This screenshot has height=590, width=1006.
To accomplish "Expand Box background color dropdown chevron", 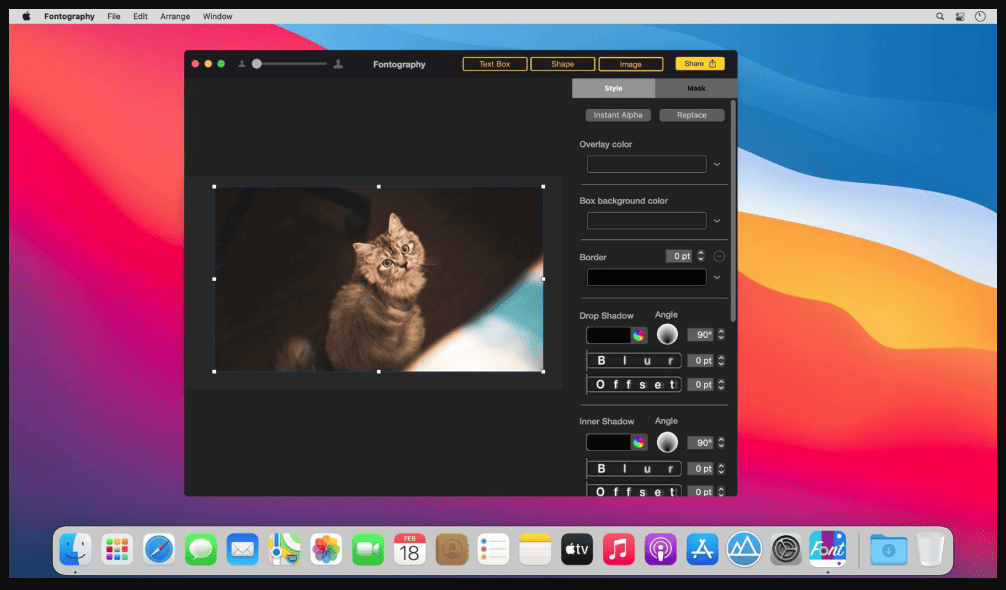I will click(717, 221).
